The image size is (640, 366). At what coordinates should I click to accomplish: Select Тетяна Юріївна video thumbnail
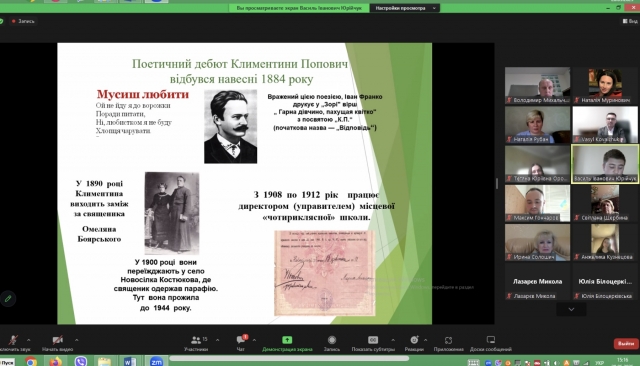[537, 164]
